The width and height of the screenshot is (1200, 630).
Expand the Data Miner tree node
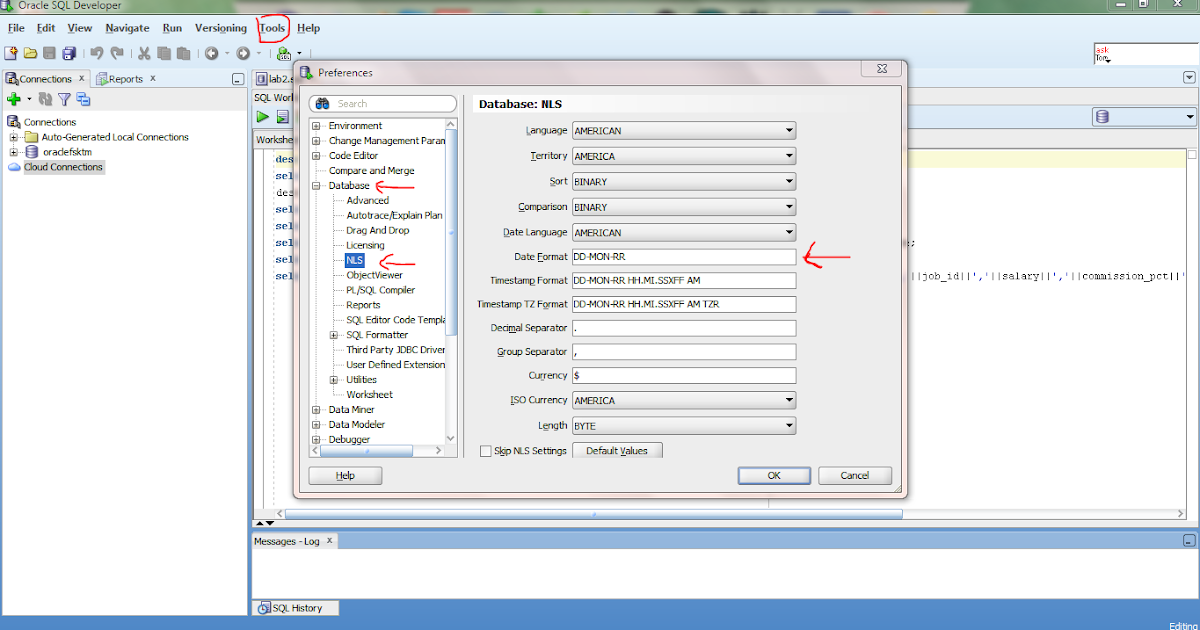pyautogui.click(x=314, y=409)
